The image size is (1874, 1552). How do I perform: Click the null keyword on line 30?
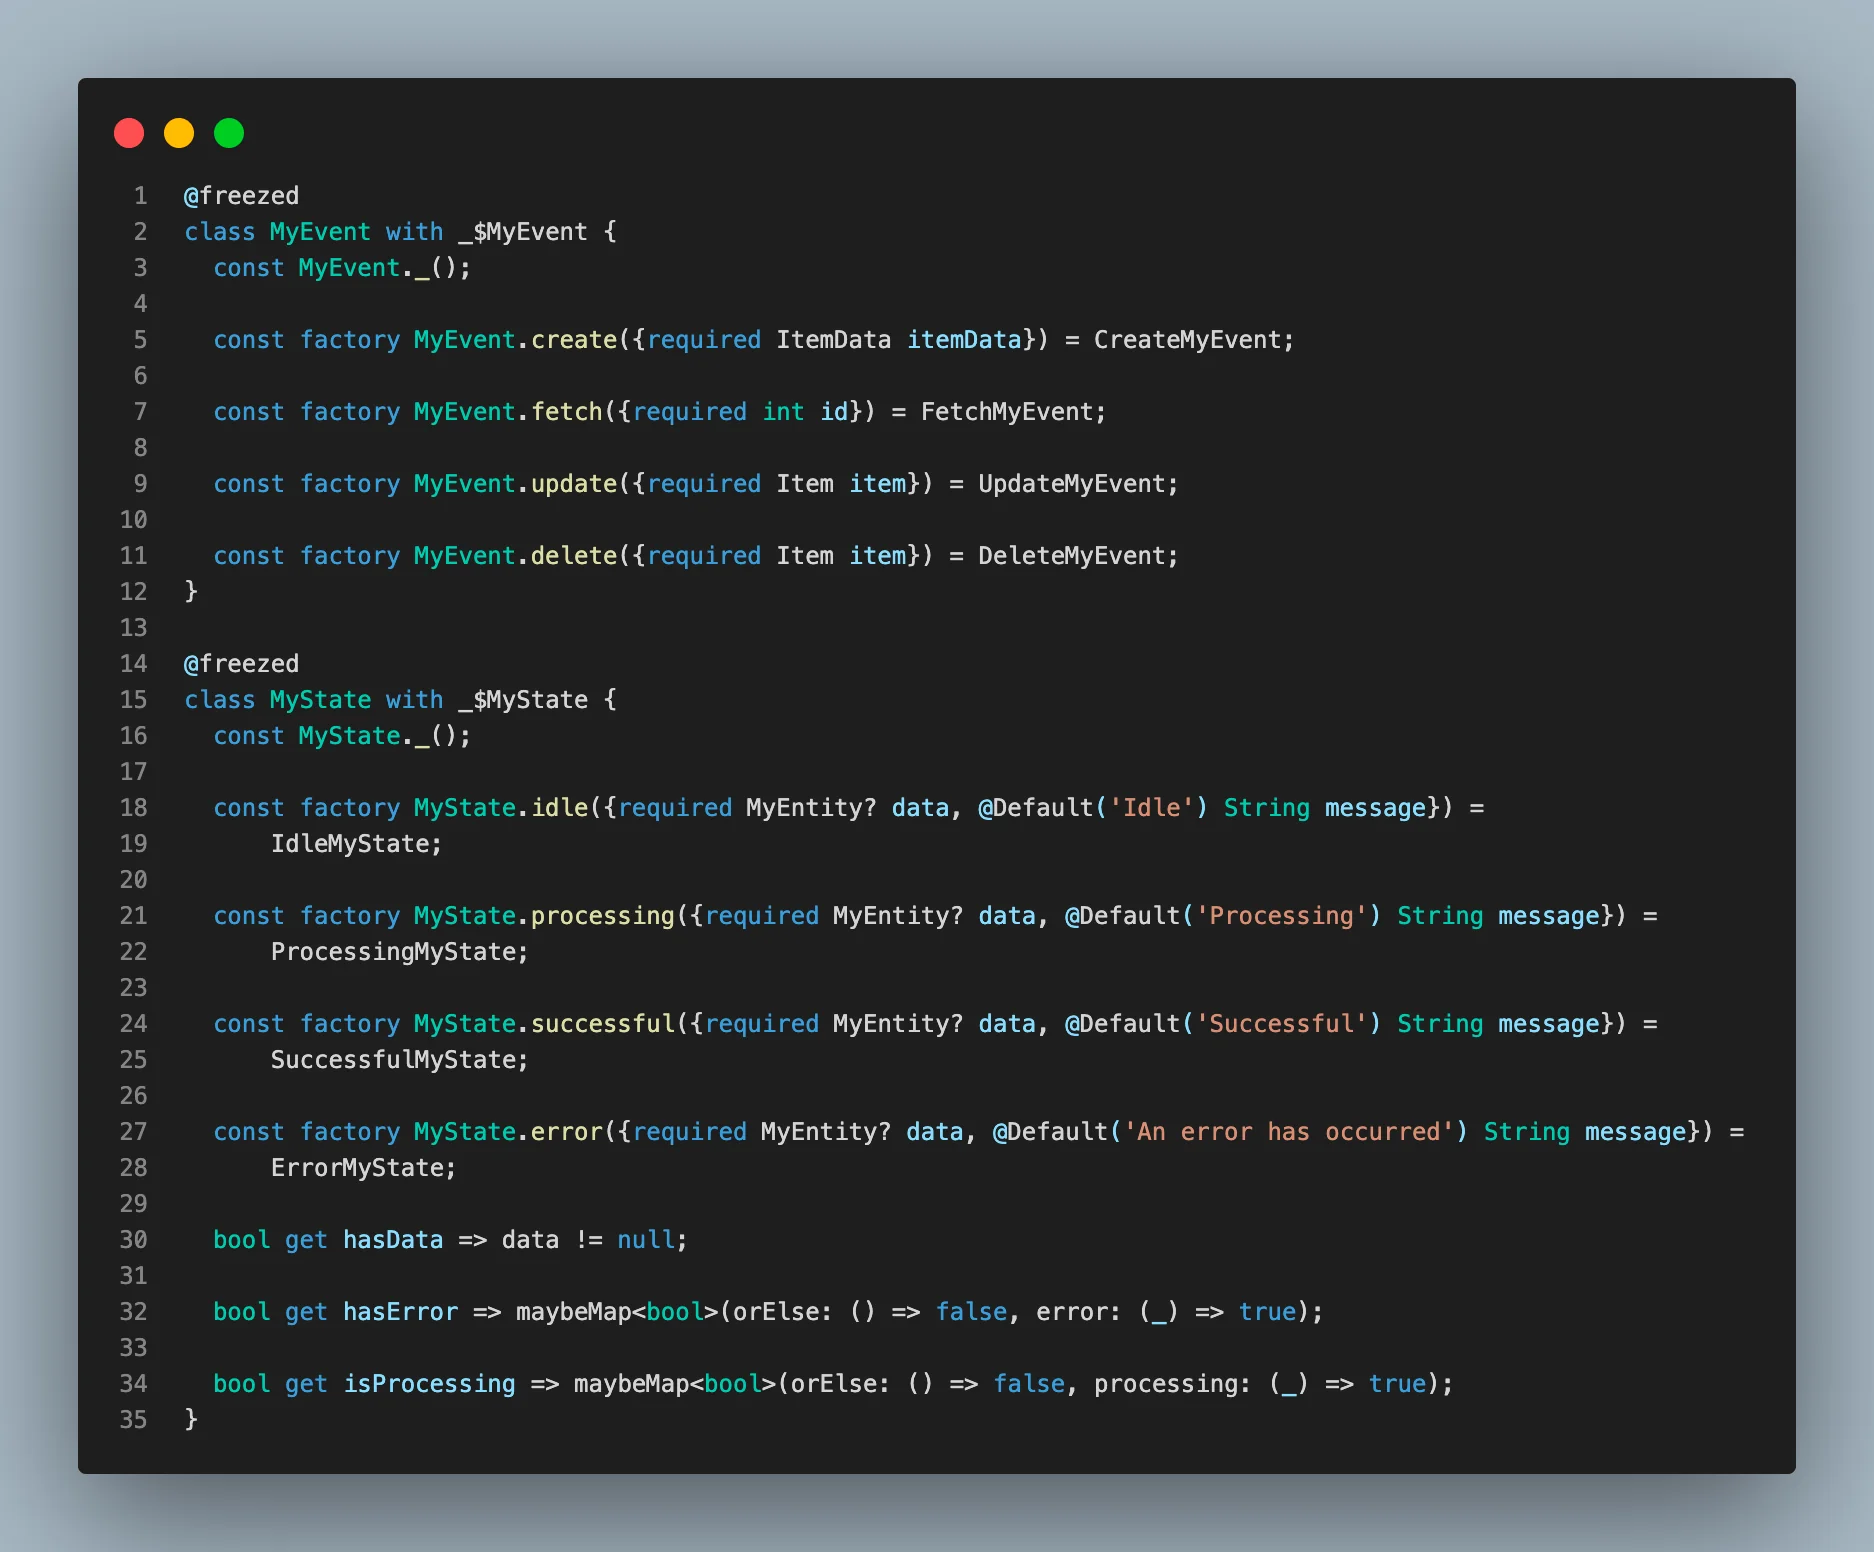click(645, 1240)
